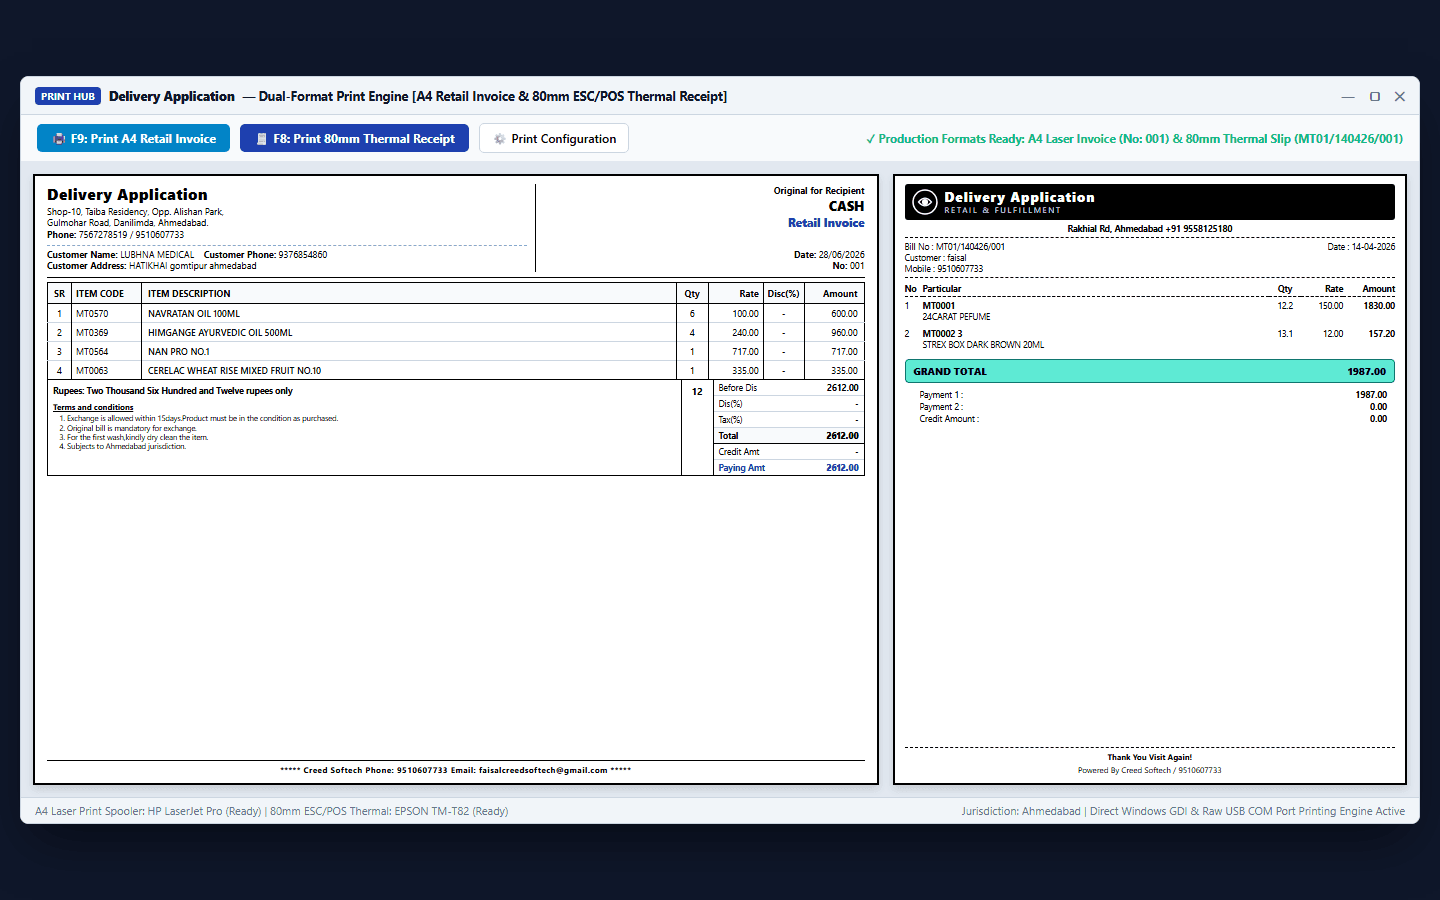Click the Terms and conditions link
The width and height of the screenshot is (1440, 900).
click(x=93, y=407)
